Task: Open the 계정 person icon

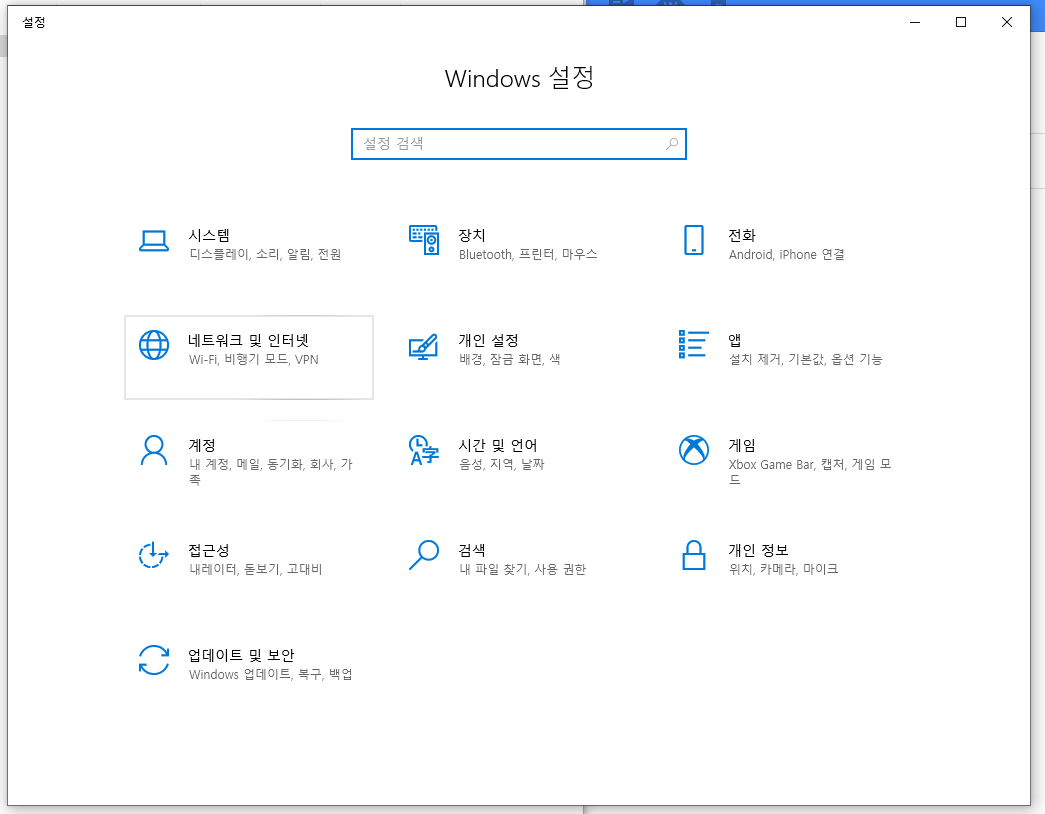Action: click(x=154, y=451)
